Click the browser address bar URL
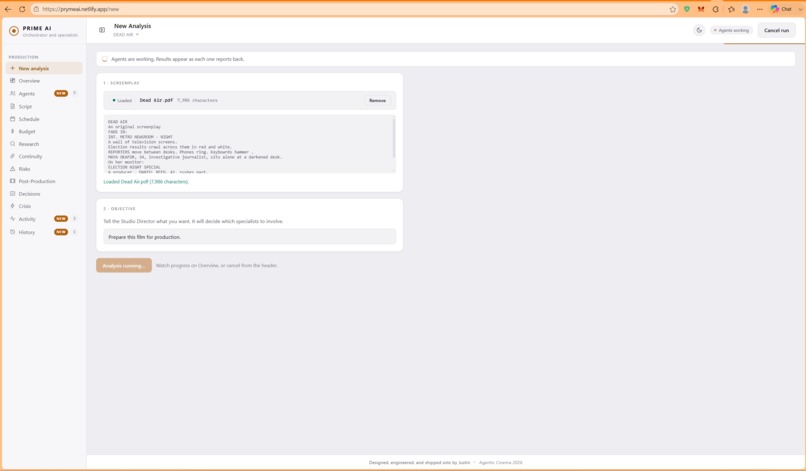The width and height of the screenshot is (806, 471). (81, 9)
